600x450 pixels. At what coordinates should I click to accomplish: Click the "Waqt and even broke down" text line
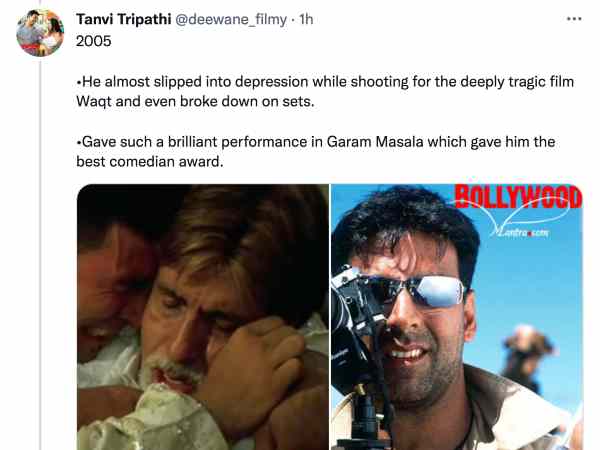pyautogui.click(x=195, y=101)
